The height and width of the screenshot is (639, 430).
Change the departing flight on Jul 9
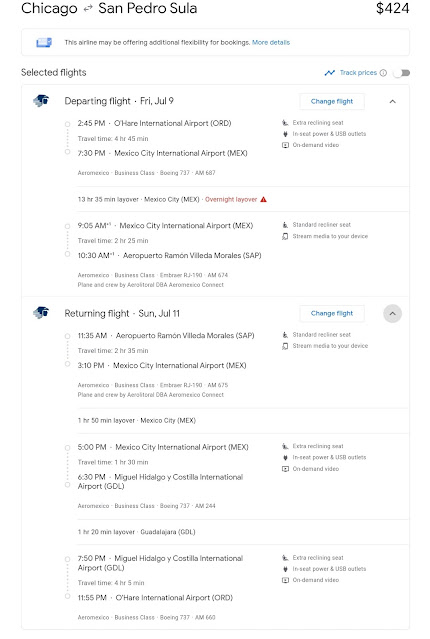(x=332, y=101)
